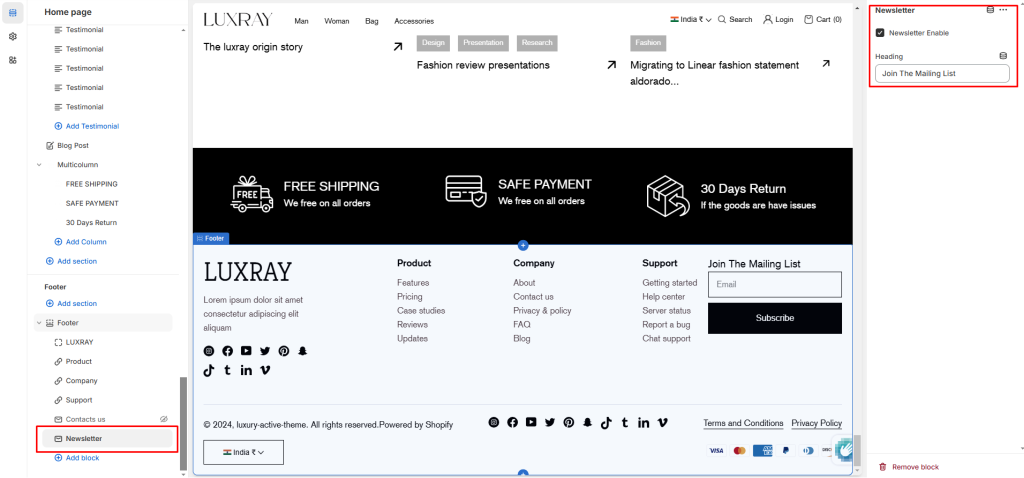Click Add section under the Footer heading
Image resolution: width=1024 pixels, height=478 pixels.
(71, 304)
